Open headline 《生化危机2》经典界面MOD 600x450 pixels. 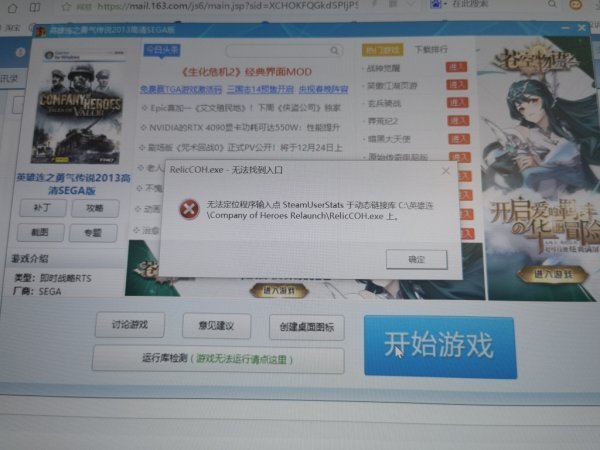[x=246, y=72]
